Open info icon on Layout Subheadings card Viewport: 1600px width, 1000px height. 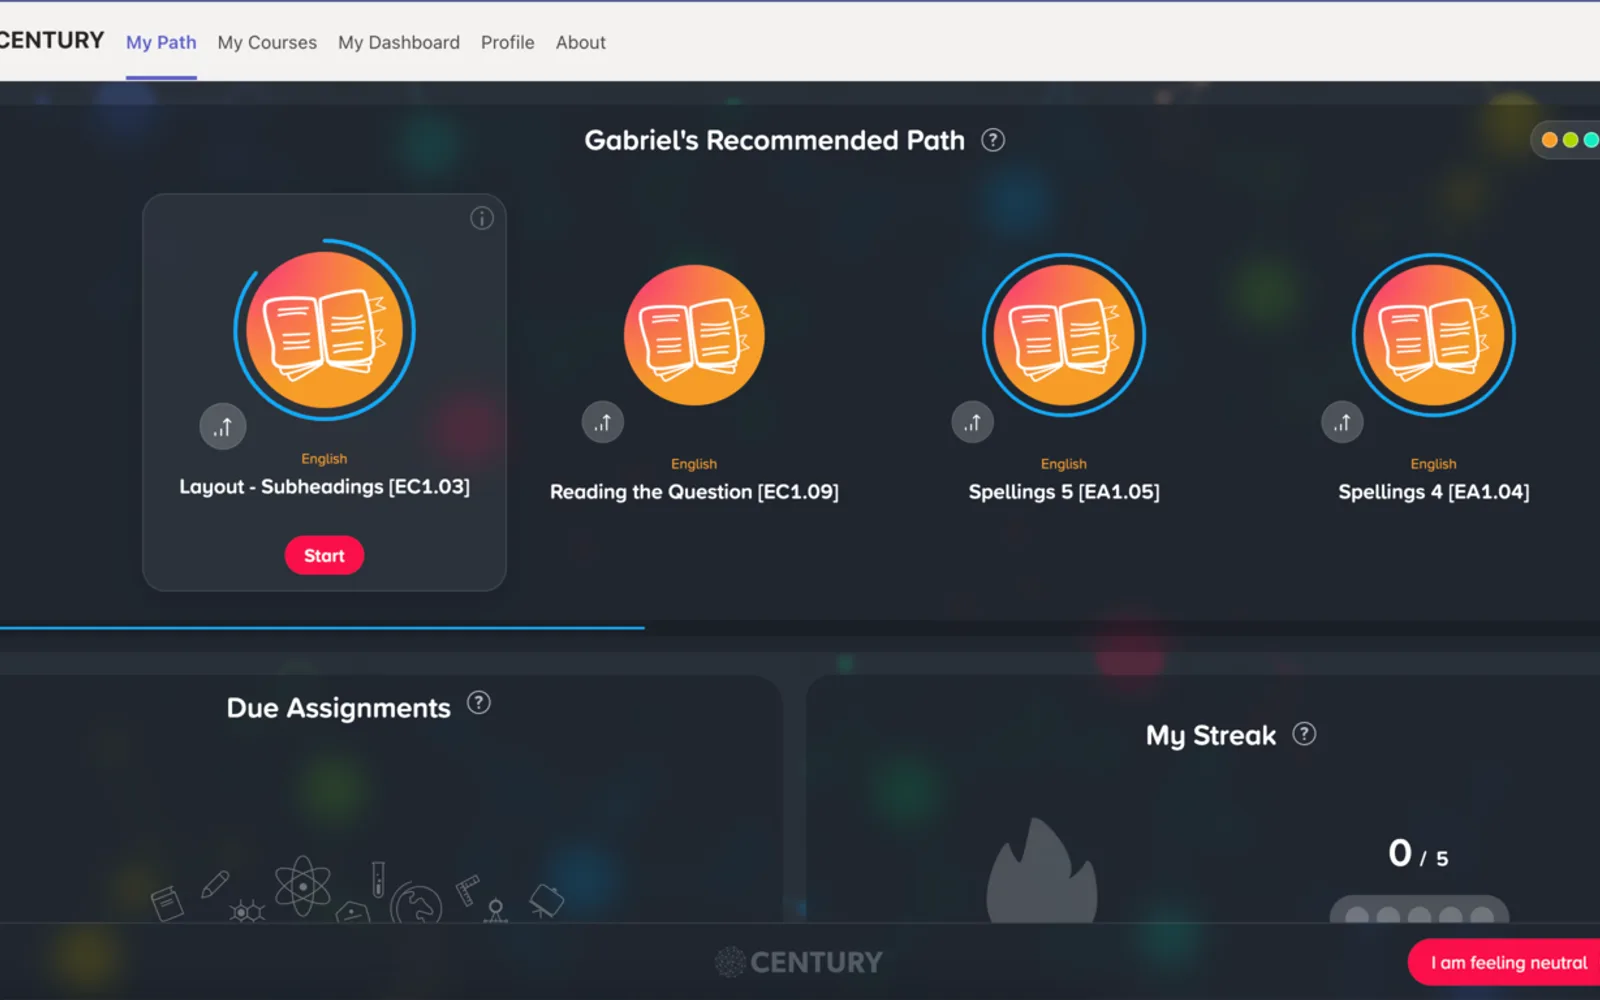[482, 218]
